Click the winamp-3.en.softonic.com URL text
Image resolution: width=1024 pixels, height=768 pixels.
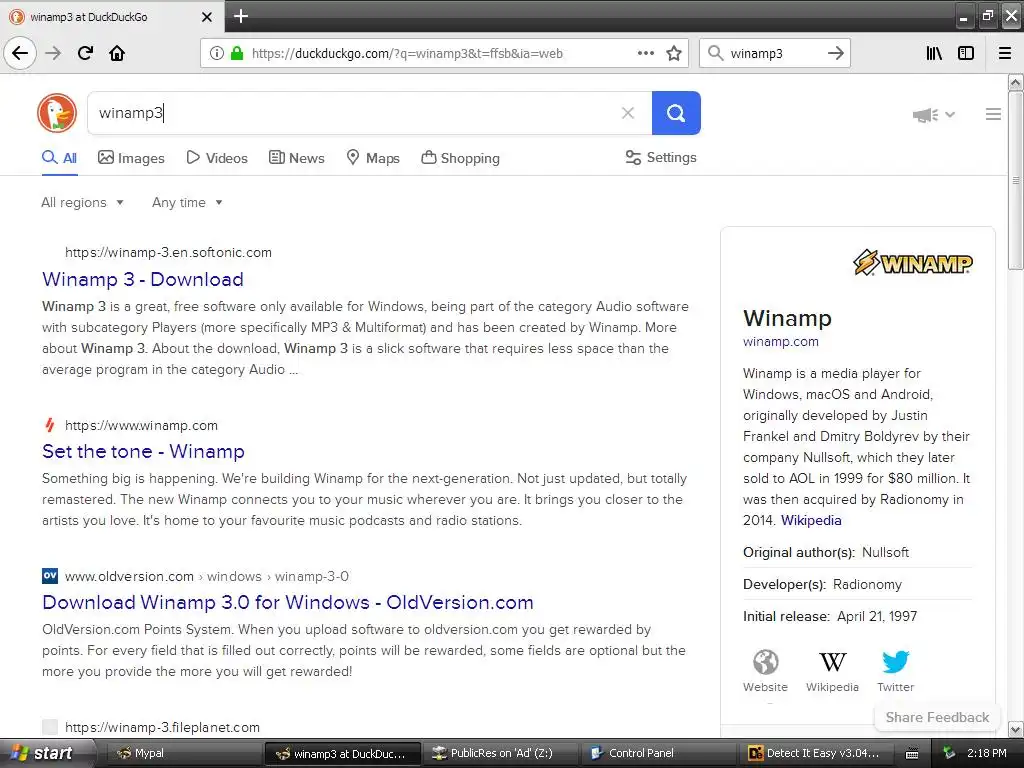click(168, 253)
